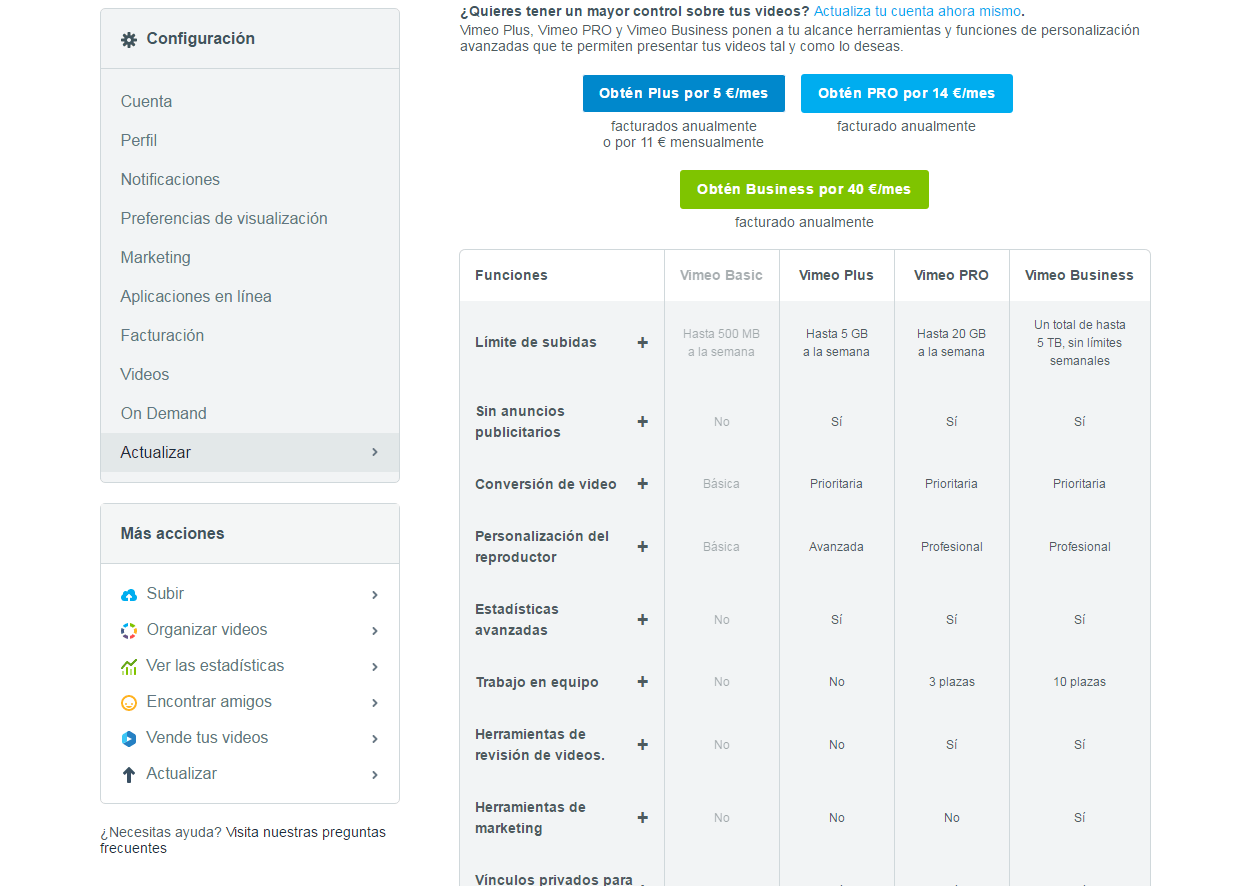Image resolution: width=1241 pixels, height=886 pixels.
Task: Open Organizar videos action link
Action: tap(207, 630)
